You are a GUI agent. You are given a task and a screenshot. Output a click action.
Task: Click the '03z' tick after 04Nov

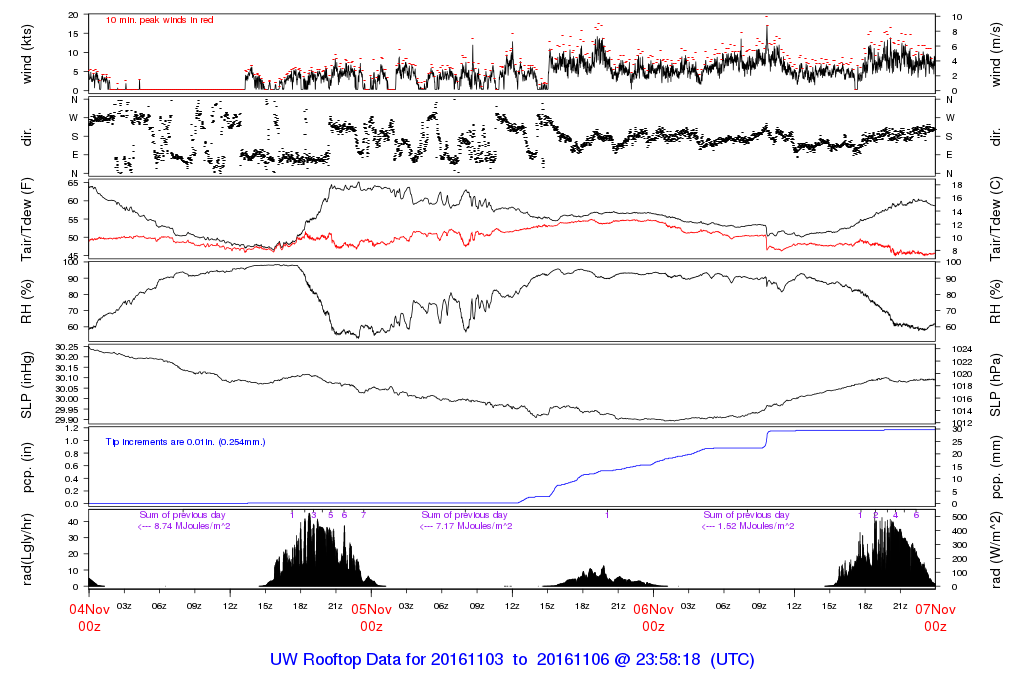click(x=124, y=606)
